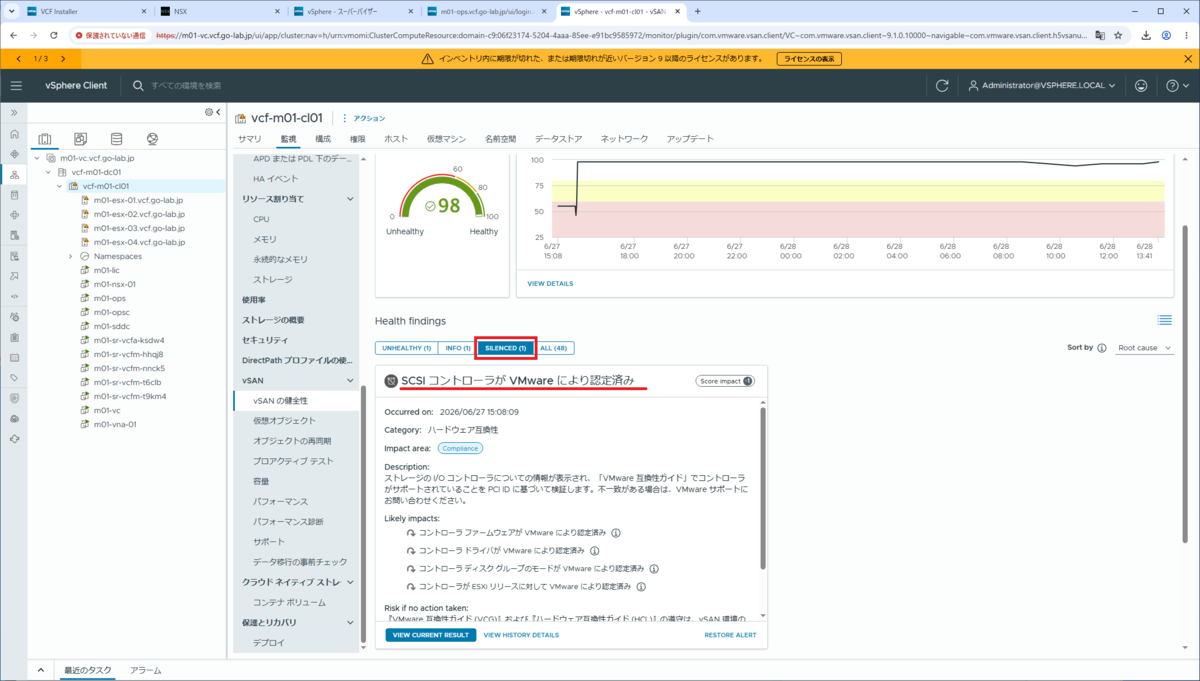Click info icon for コントローラ ディスク グループ impact
This screenshot has height=681, width=1200.
pyautogui.click(x=654, y=568)
